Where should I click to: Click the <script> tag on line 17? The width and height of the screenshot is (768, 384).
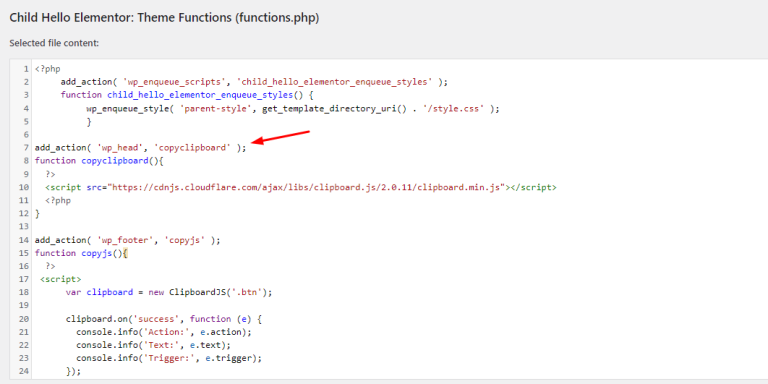tap(61, 279)
